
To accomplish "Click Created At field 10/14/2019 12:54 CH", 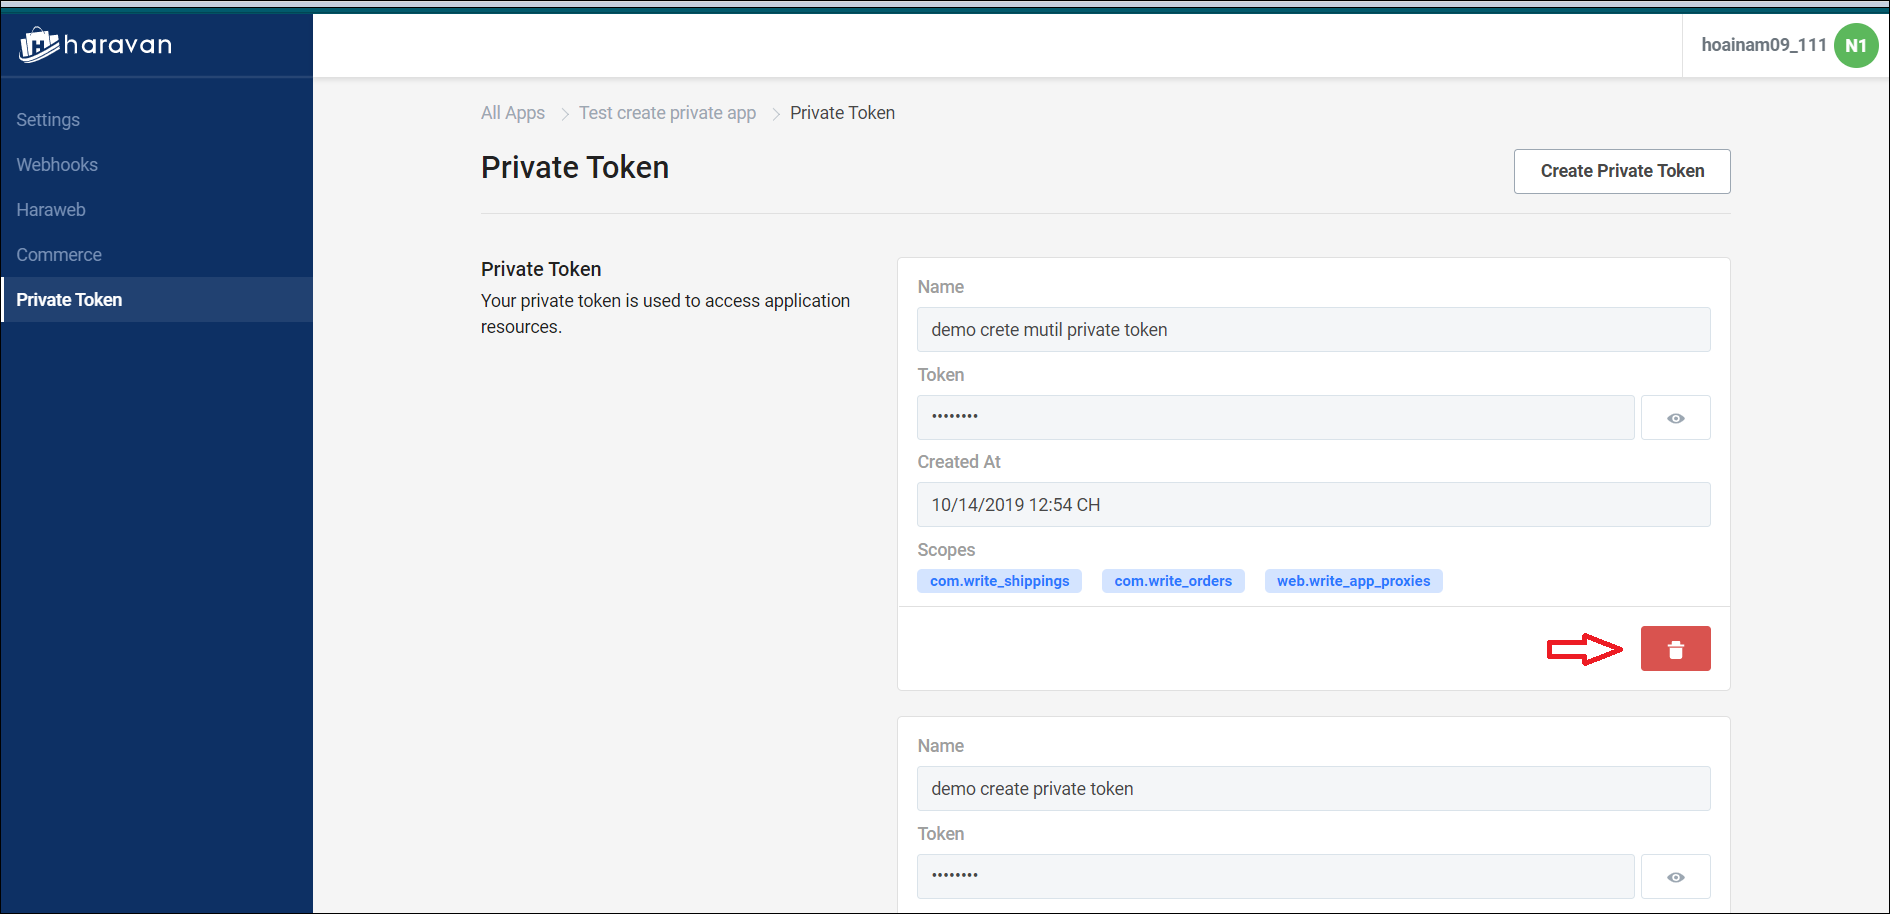I will [1313, 505].
